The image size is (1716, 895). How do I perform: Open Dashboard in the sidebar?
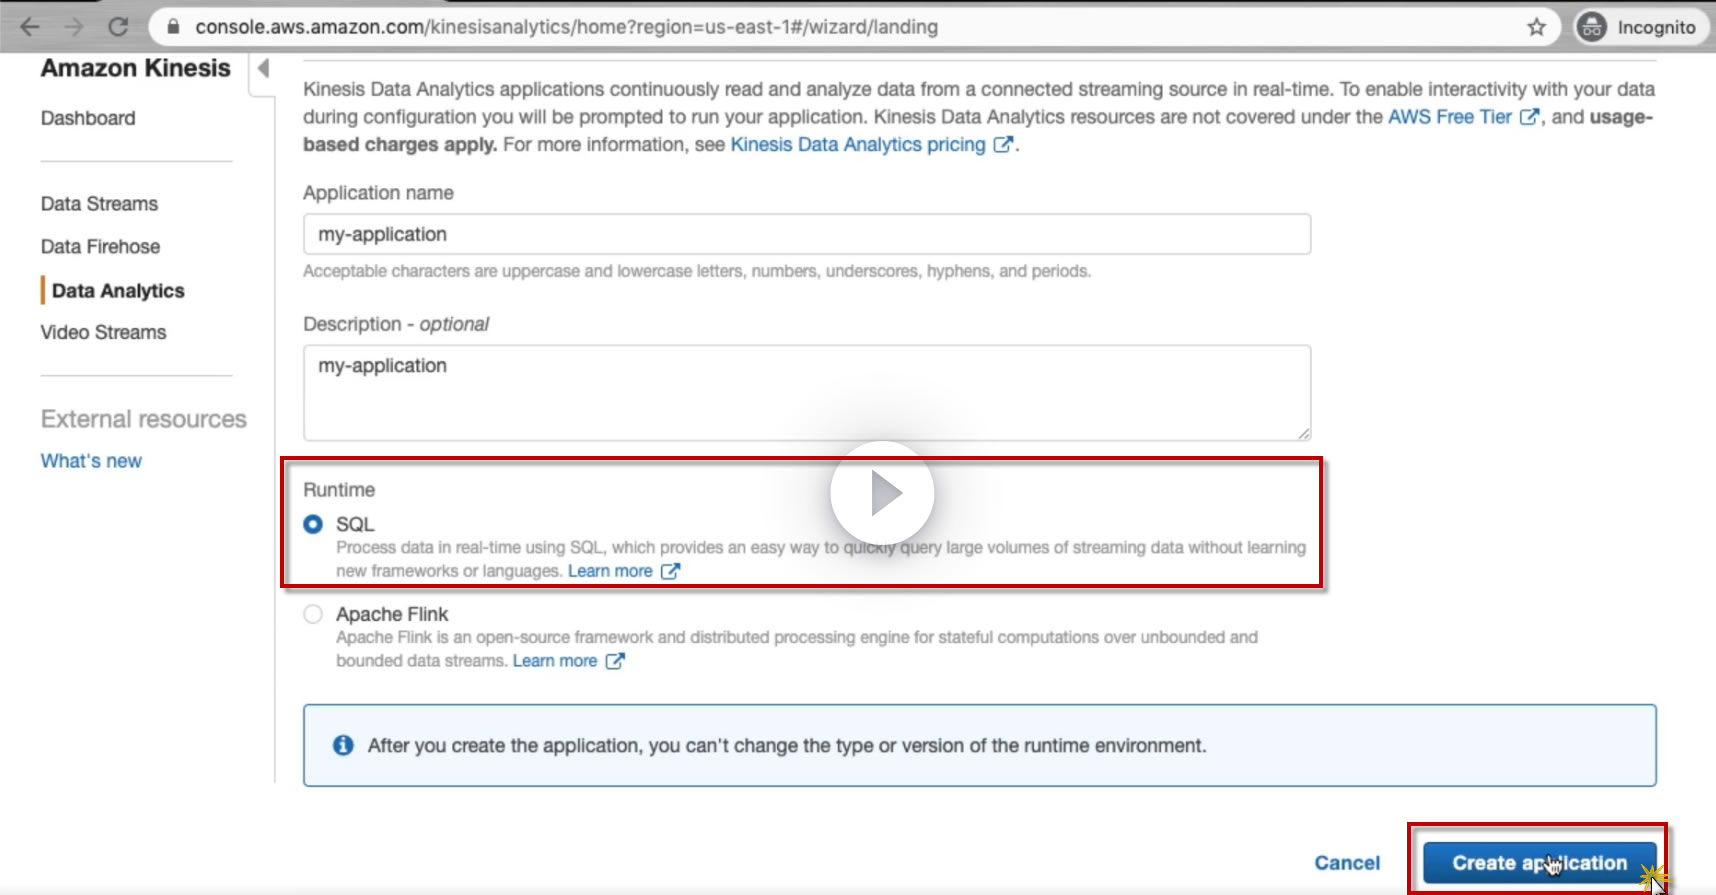88,118
